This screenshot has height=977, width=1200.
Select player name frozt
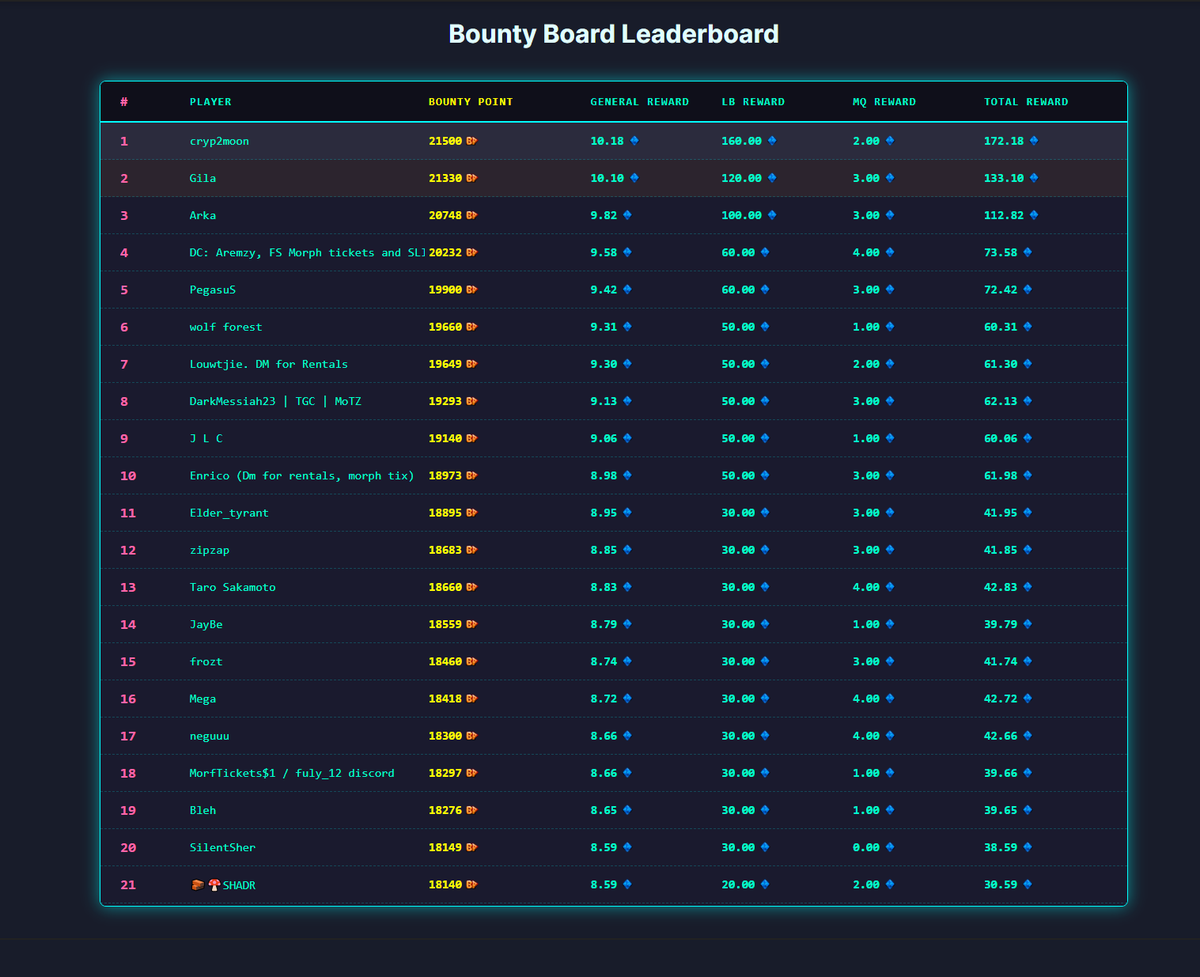206,661
